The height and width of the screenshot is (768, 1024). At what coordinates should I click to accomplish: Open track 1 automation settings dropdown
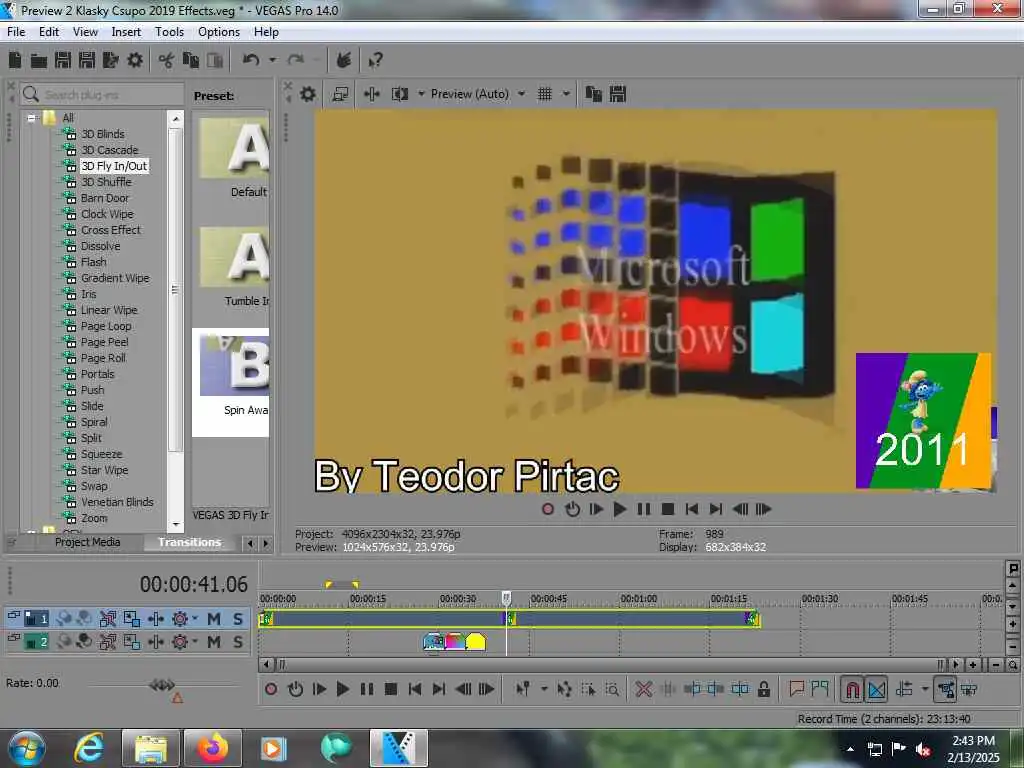click(x=194, y=618)
